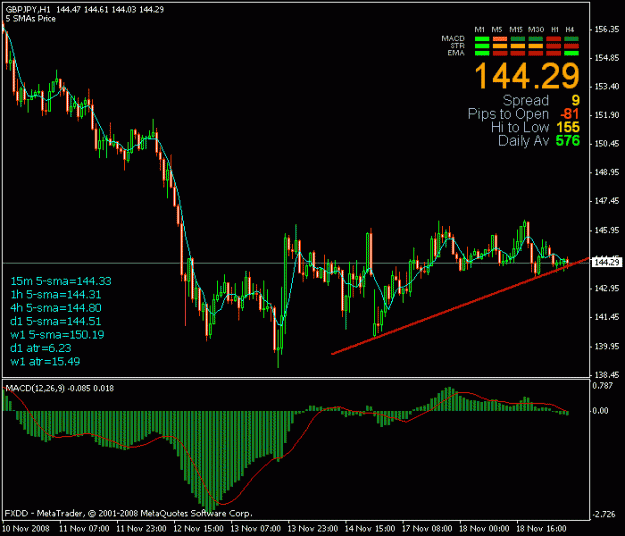
Task: Click the highlighted 144.29 price axis tag
Action: pyautogui.click(x=607, y=262)
